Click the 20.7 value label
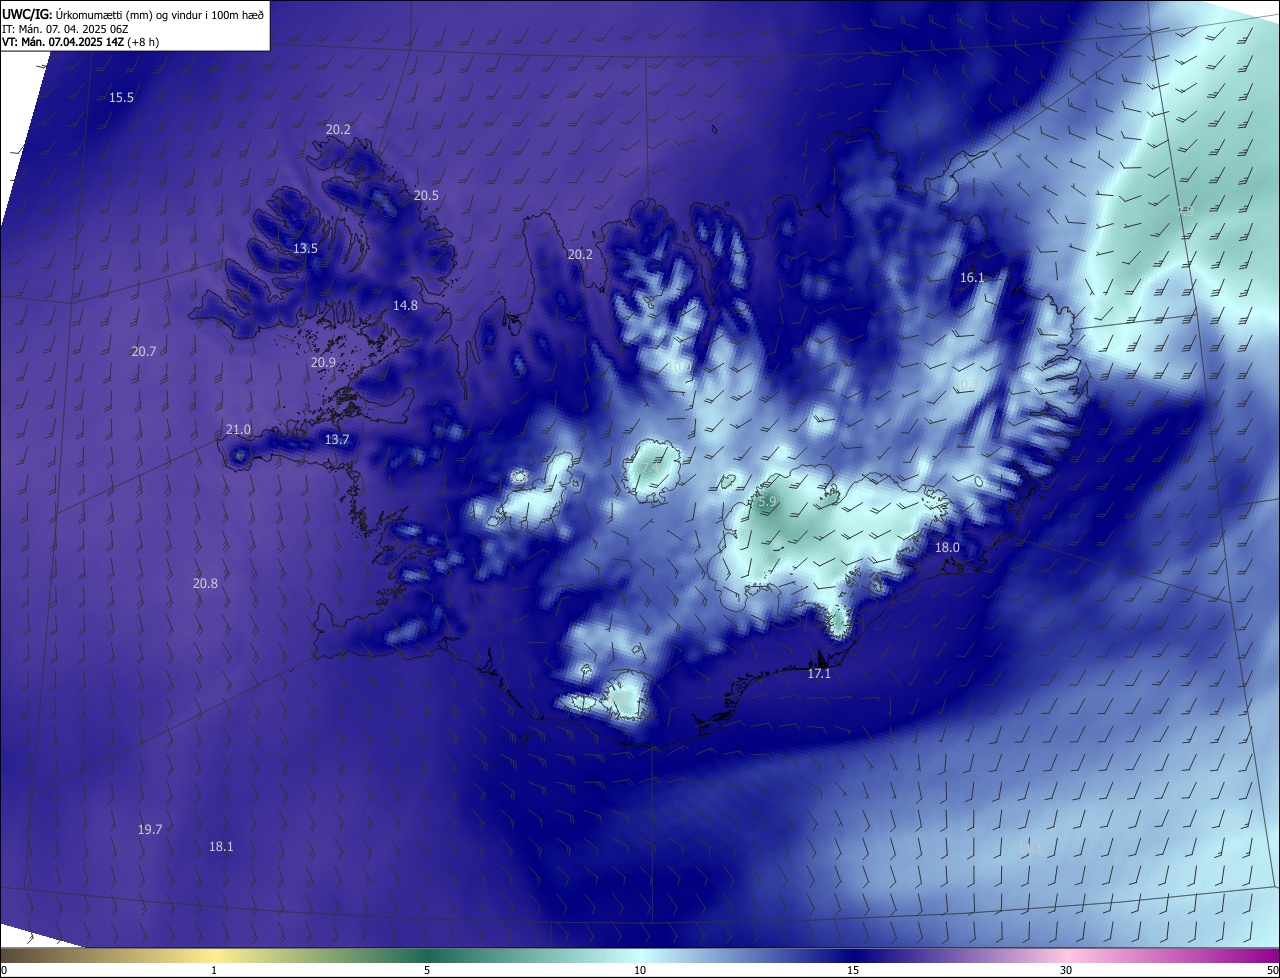 143,351
